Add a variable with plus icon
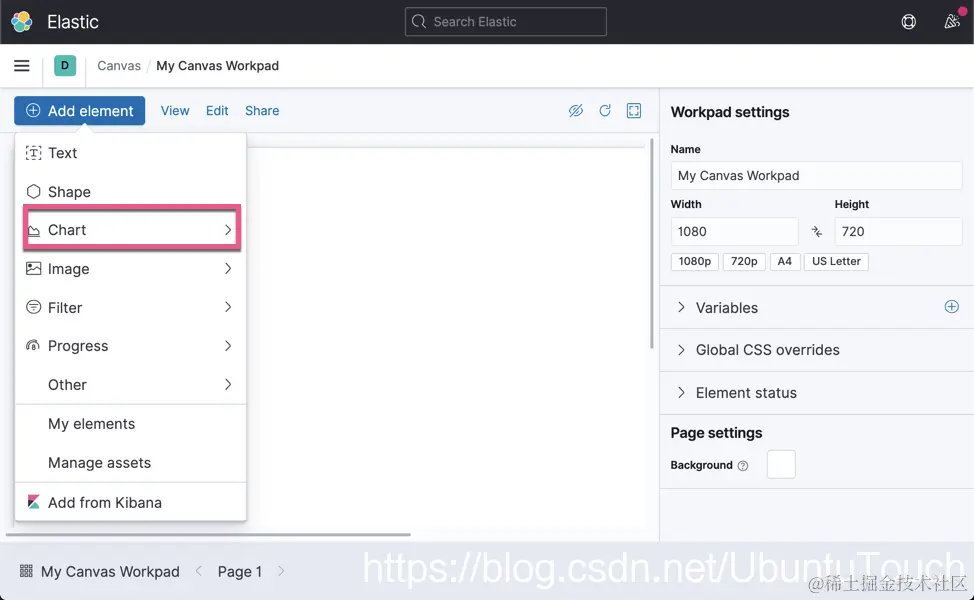The width and height of the screenshot is (974, 600). pyautogui.click(x=952, y=307)
